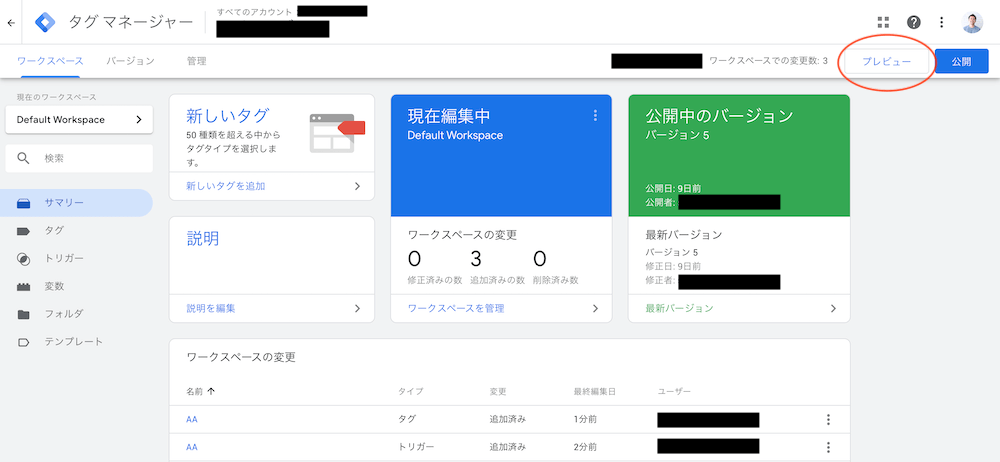Switch to the バージョン tab
This screenshot has height=462, width=1000.
point(130,61)
